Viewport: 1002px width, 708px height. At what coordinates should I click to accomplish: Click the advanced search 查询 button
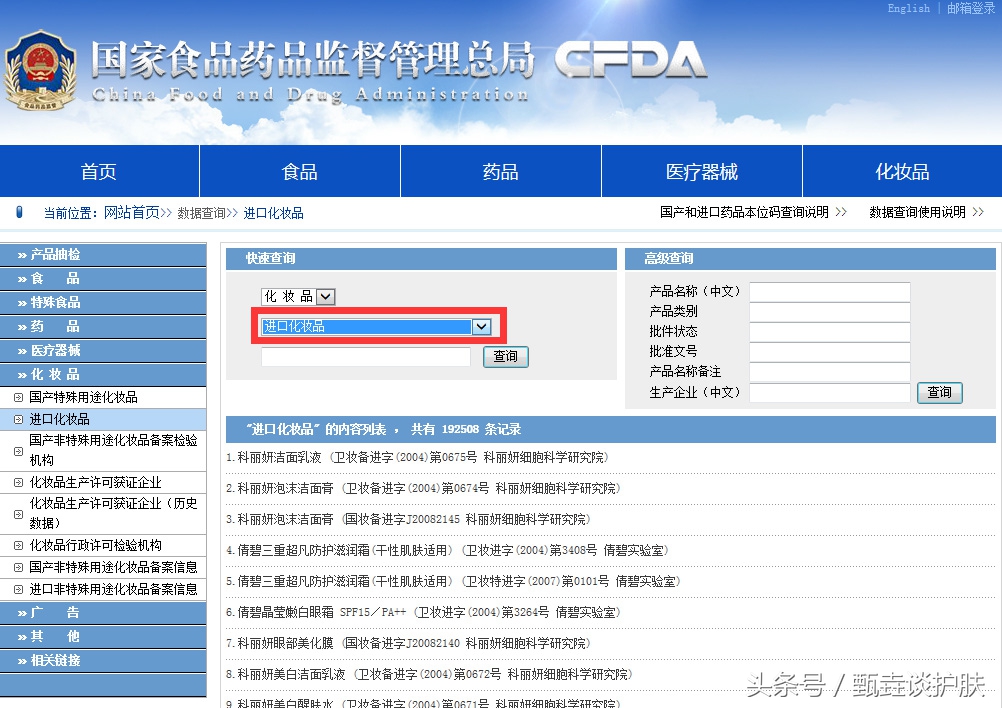939,392
